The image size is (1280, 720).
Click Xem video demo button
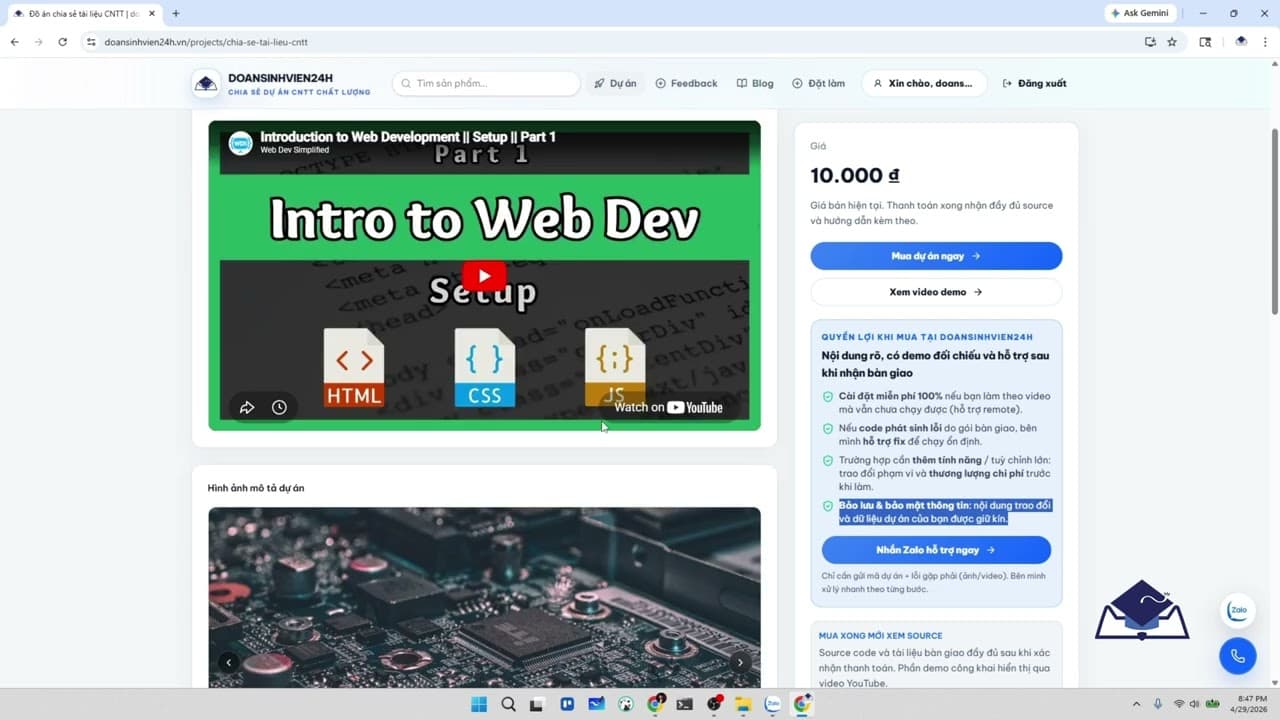click(936, 292)
